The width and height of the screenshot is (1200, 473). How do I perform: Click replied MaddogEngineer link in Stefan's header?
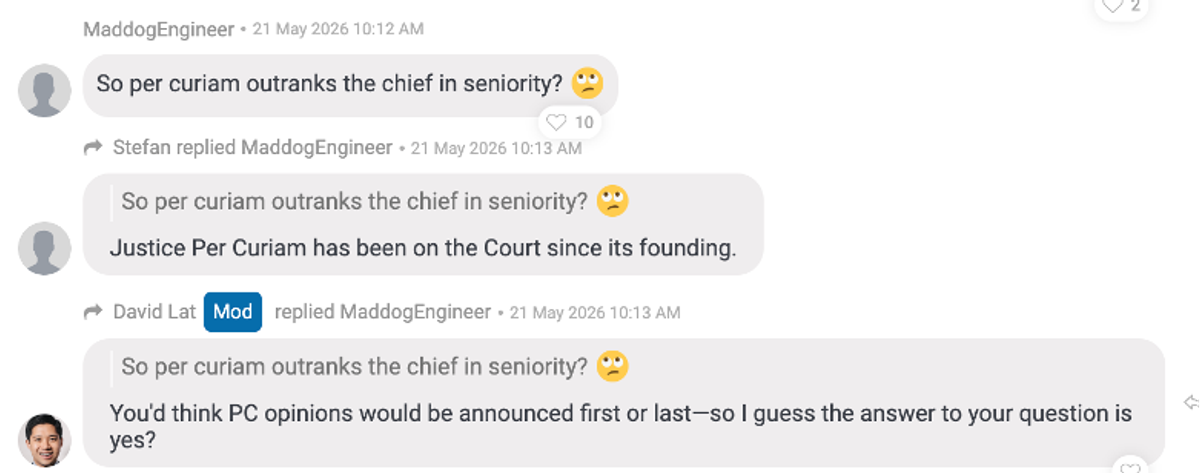284,148
